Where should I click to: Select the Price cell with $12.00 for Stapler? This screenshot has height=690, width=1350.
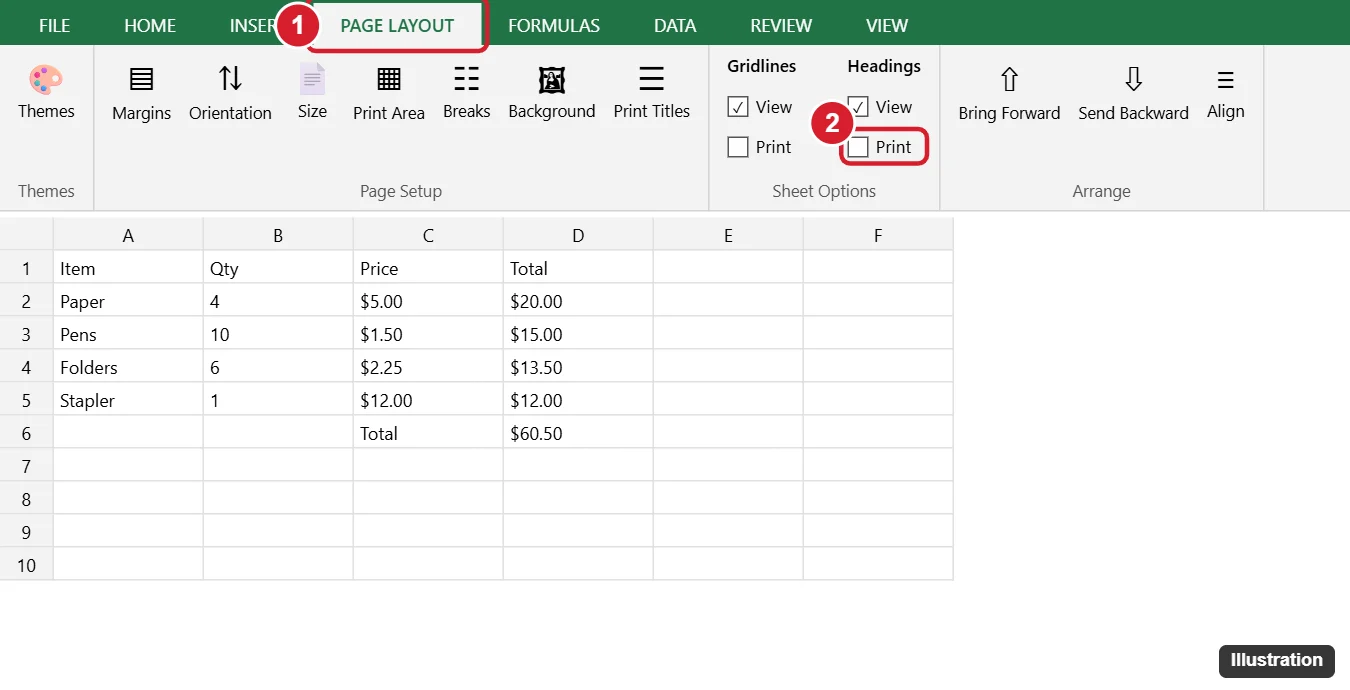[x=428, y=400]
